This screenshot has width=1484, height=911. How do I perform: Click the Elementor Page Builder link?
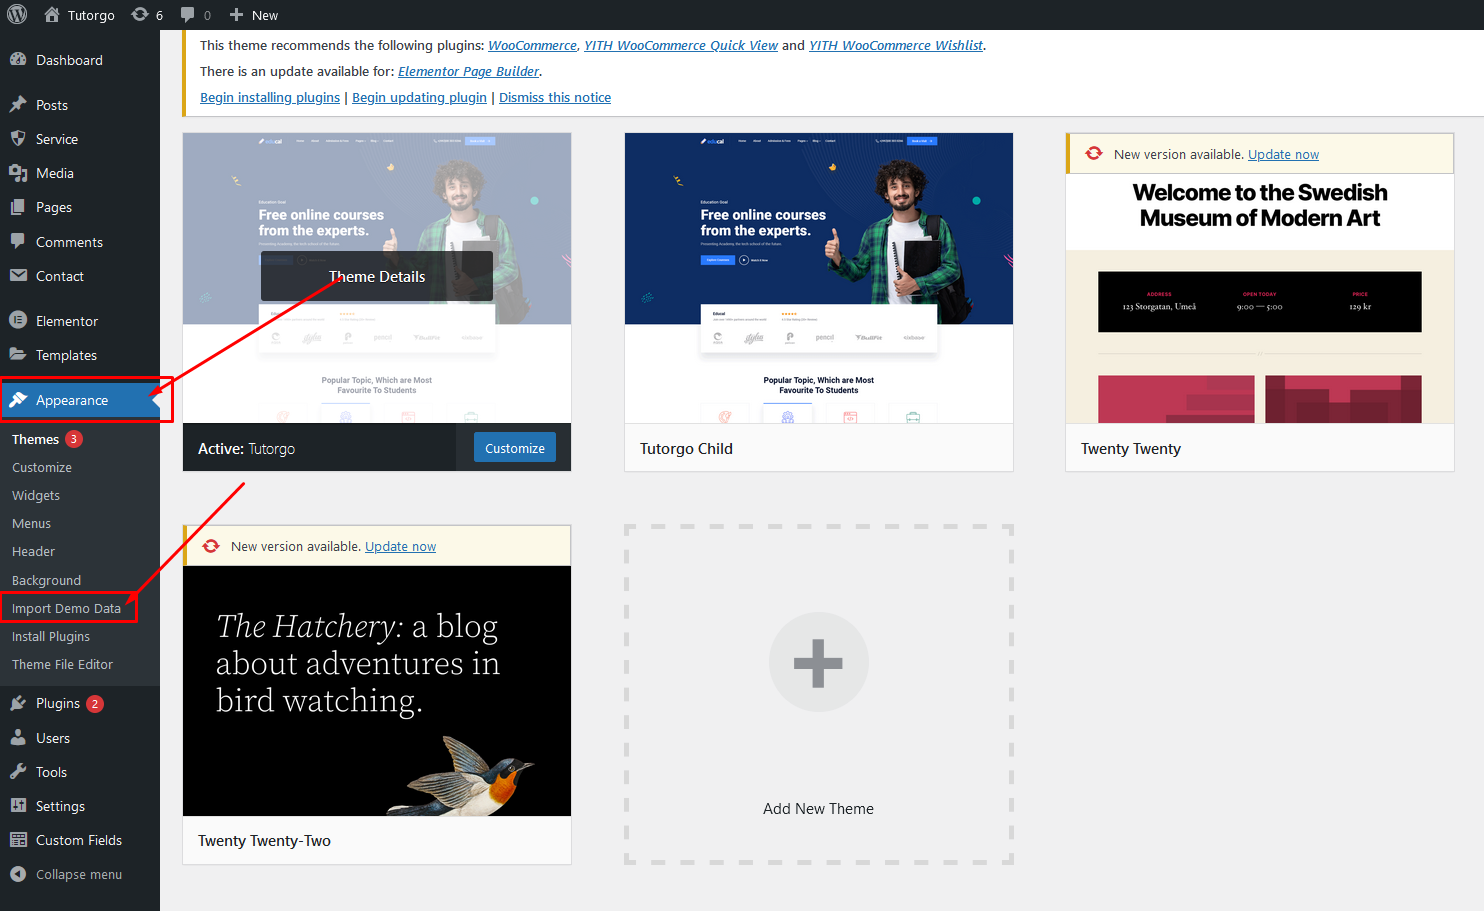tap(469, 71)
